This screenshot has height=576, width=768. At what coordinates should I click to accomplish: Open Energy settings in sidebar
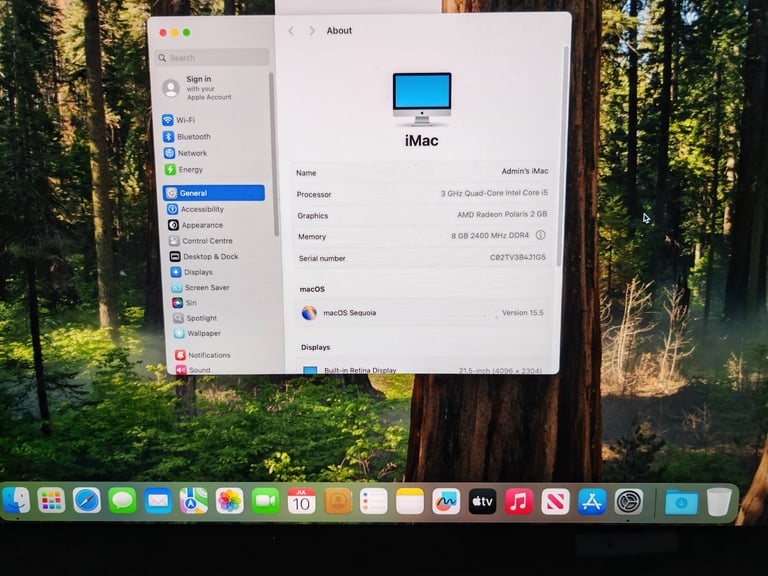[x=184, y=169]
